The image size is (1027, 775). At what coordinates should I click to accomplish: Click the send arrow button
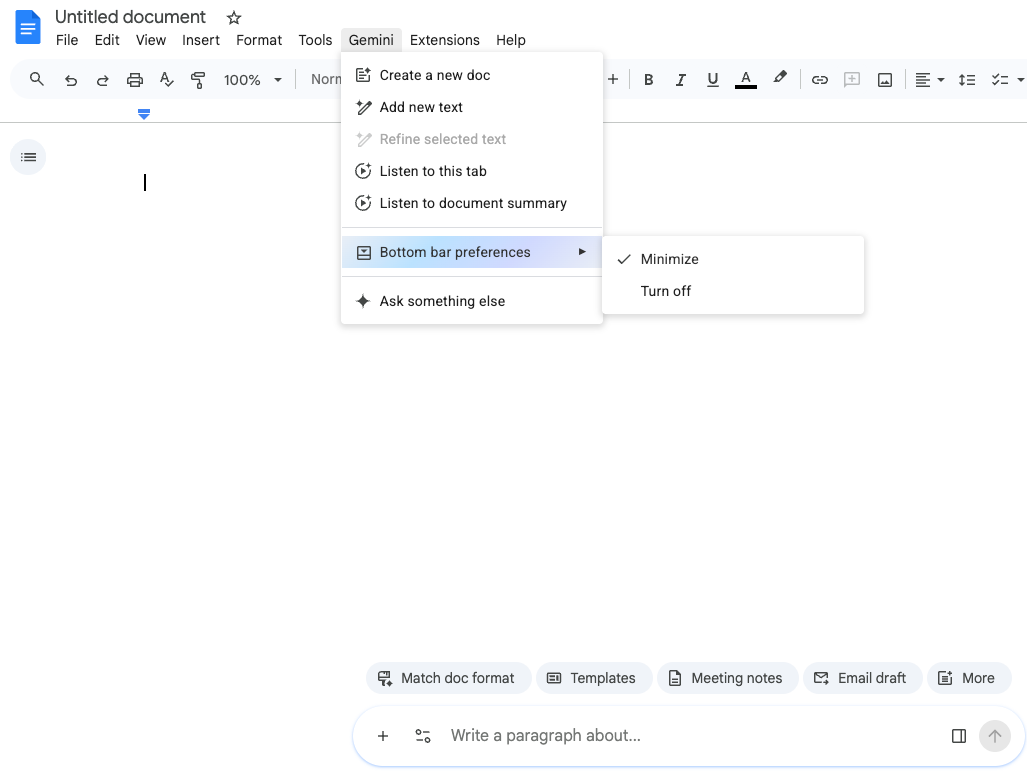click(995, 736)
